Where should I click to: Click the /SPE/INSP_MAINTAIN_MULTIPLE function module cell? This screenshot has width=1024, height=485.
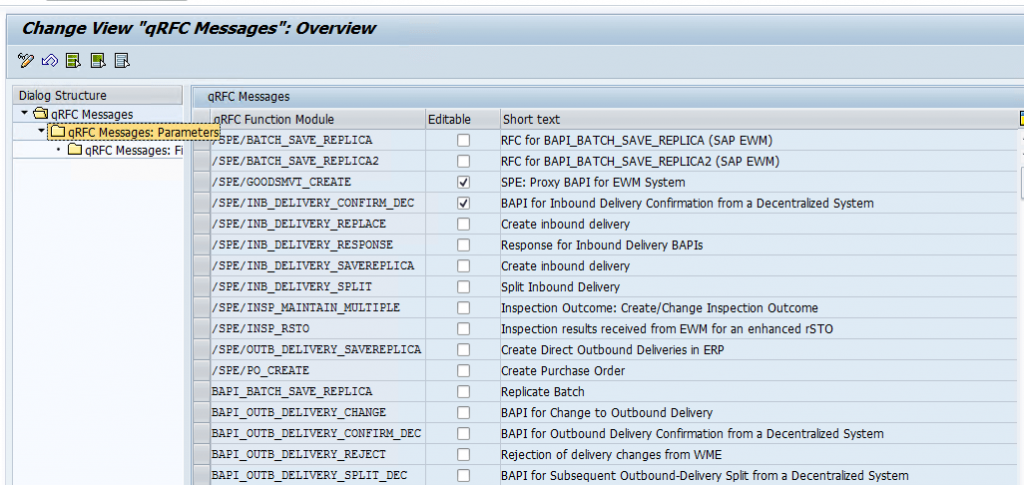point(317,307)
